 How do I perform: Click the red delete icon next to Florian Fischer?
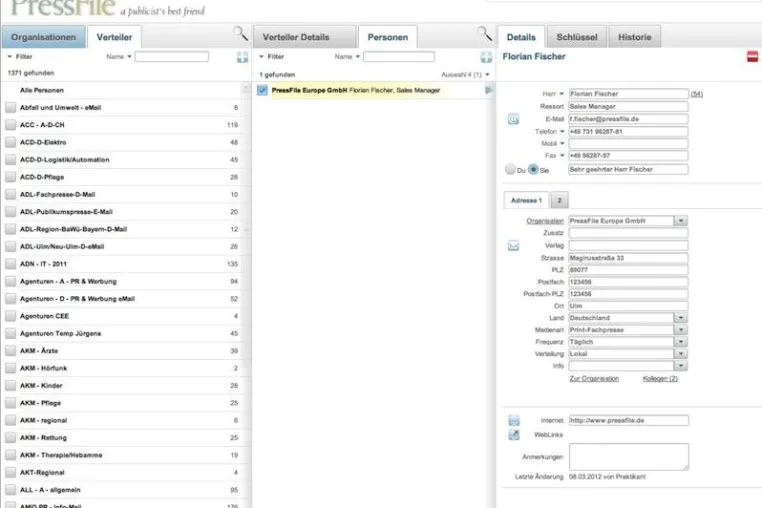(x=752, y=56)
